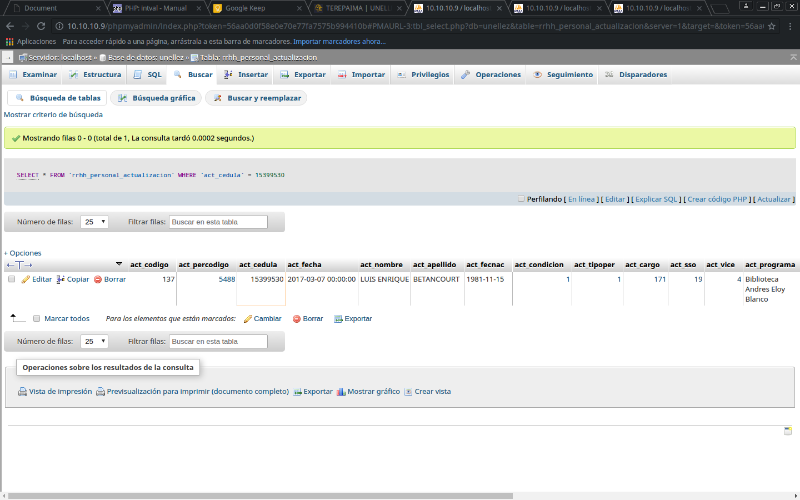Click the Copiar row icon
The width and height of the screenshot is (800, 500).
[x=60, y=279]
